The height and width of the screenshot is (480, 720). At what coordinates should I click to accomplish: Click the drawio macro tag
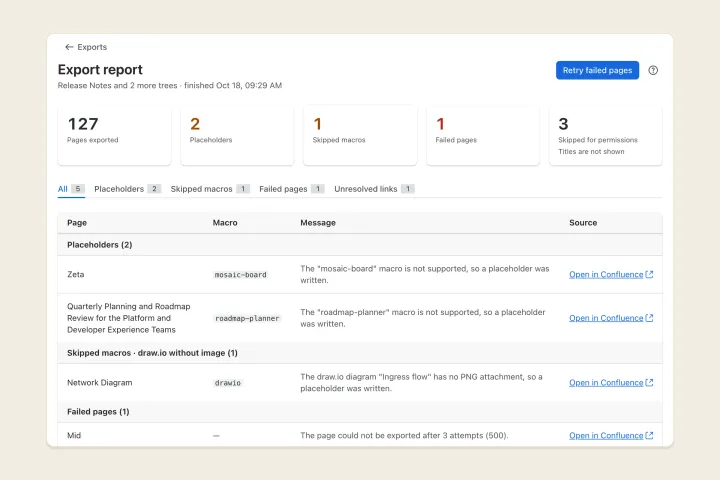(x=228, y=383)
